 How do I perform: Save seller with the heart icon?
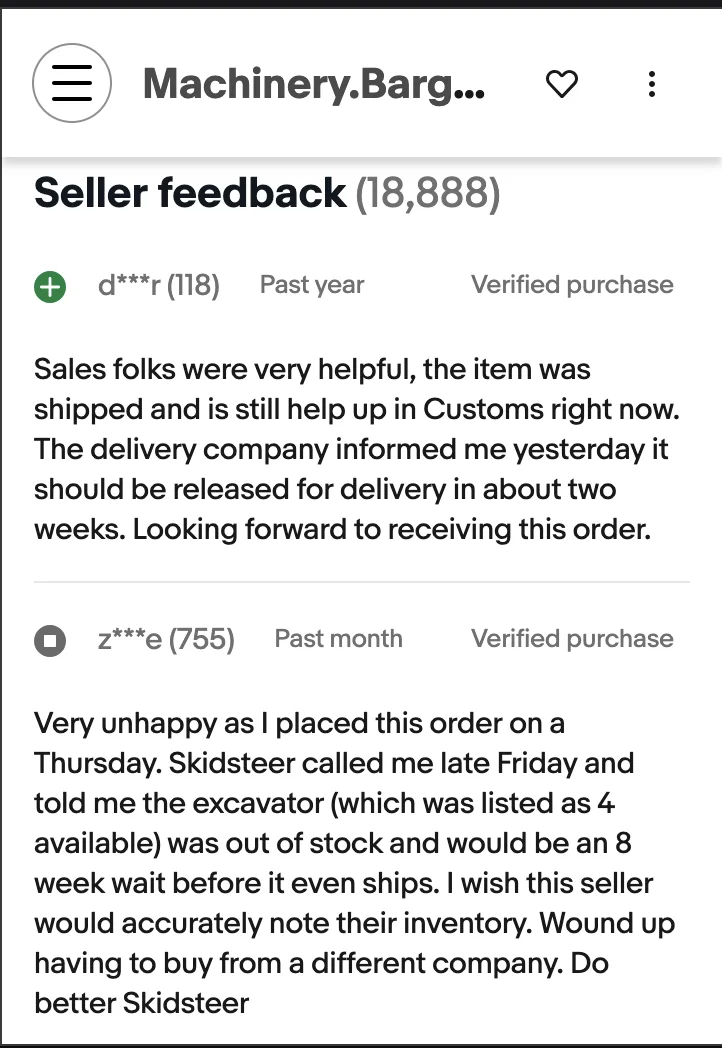pos(562,85)
